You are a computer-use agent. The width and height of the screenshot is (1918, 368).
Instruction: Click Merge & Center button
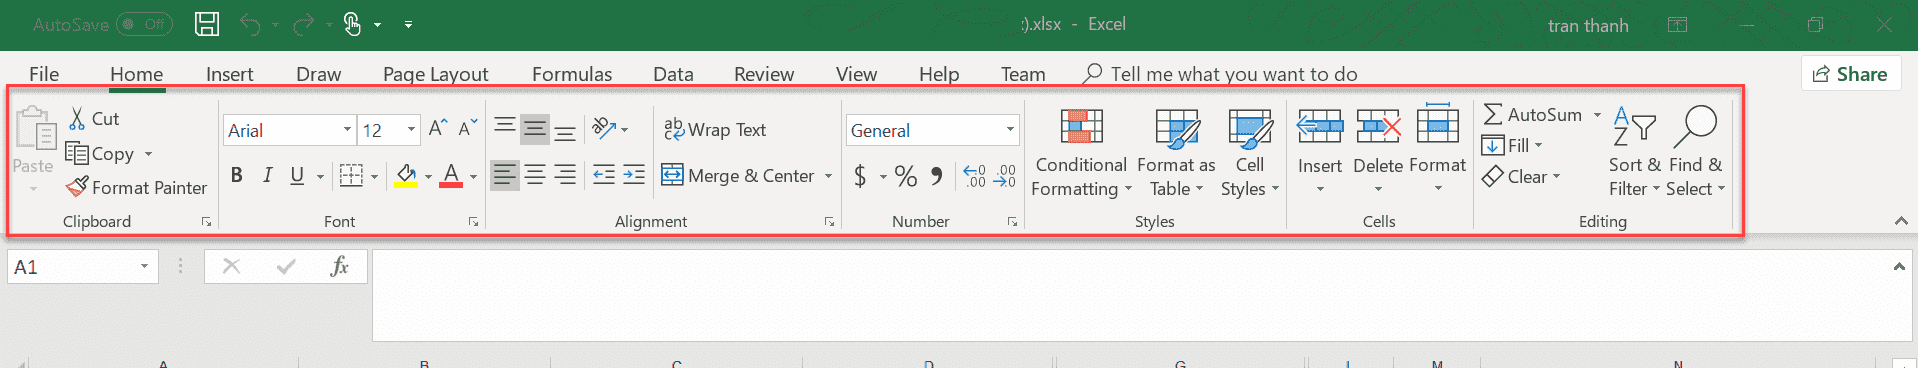(738, 176)
